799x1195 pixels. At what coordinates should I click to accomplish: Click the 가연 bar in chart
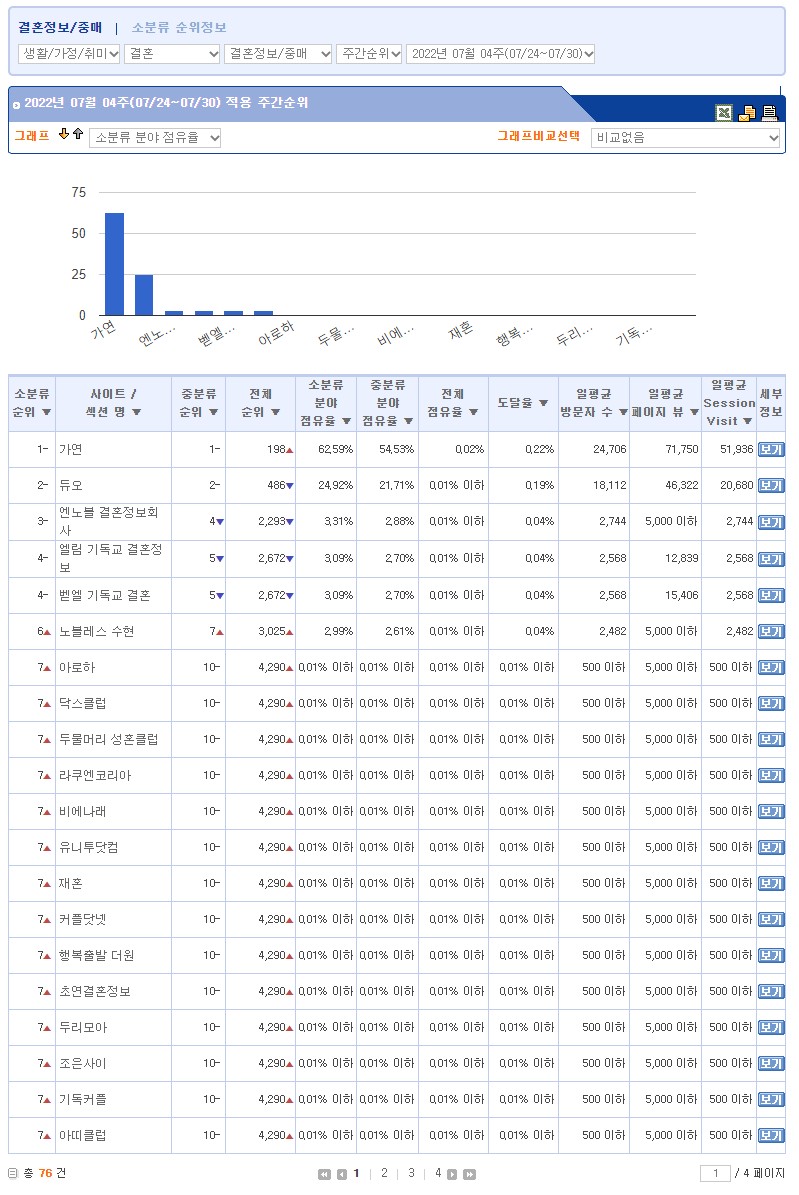pos(114,264)
